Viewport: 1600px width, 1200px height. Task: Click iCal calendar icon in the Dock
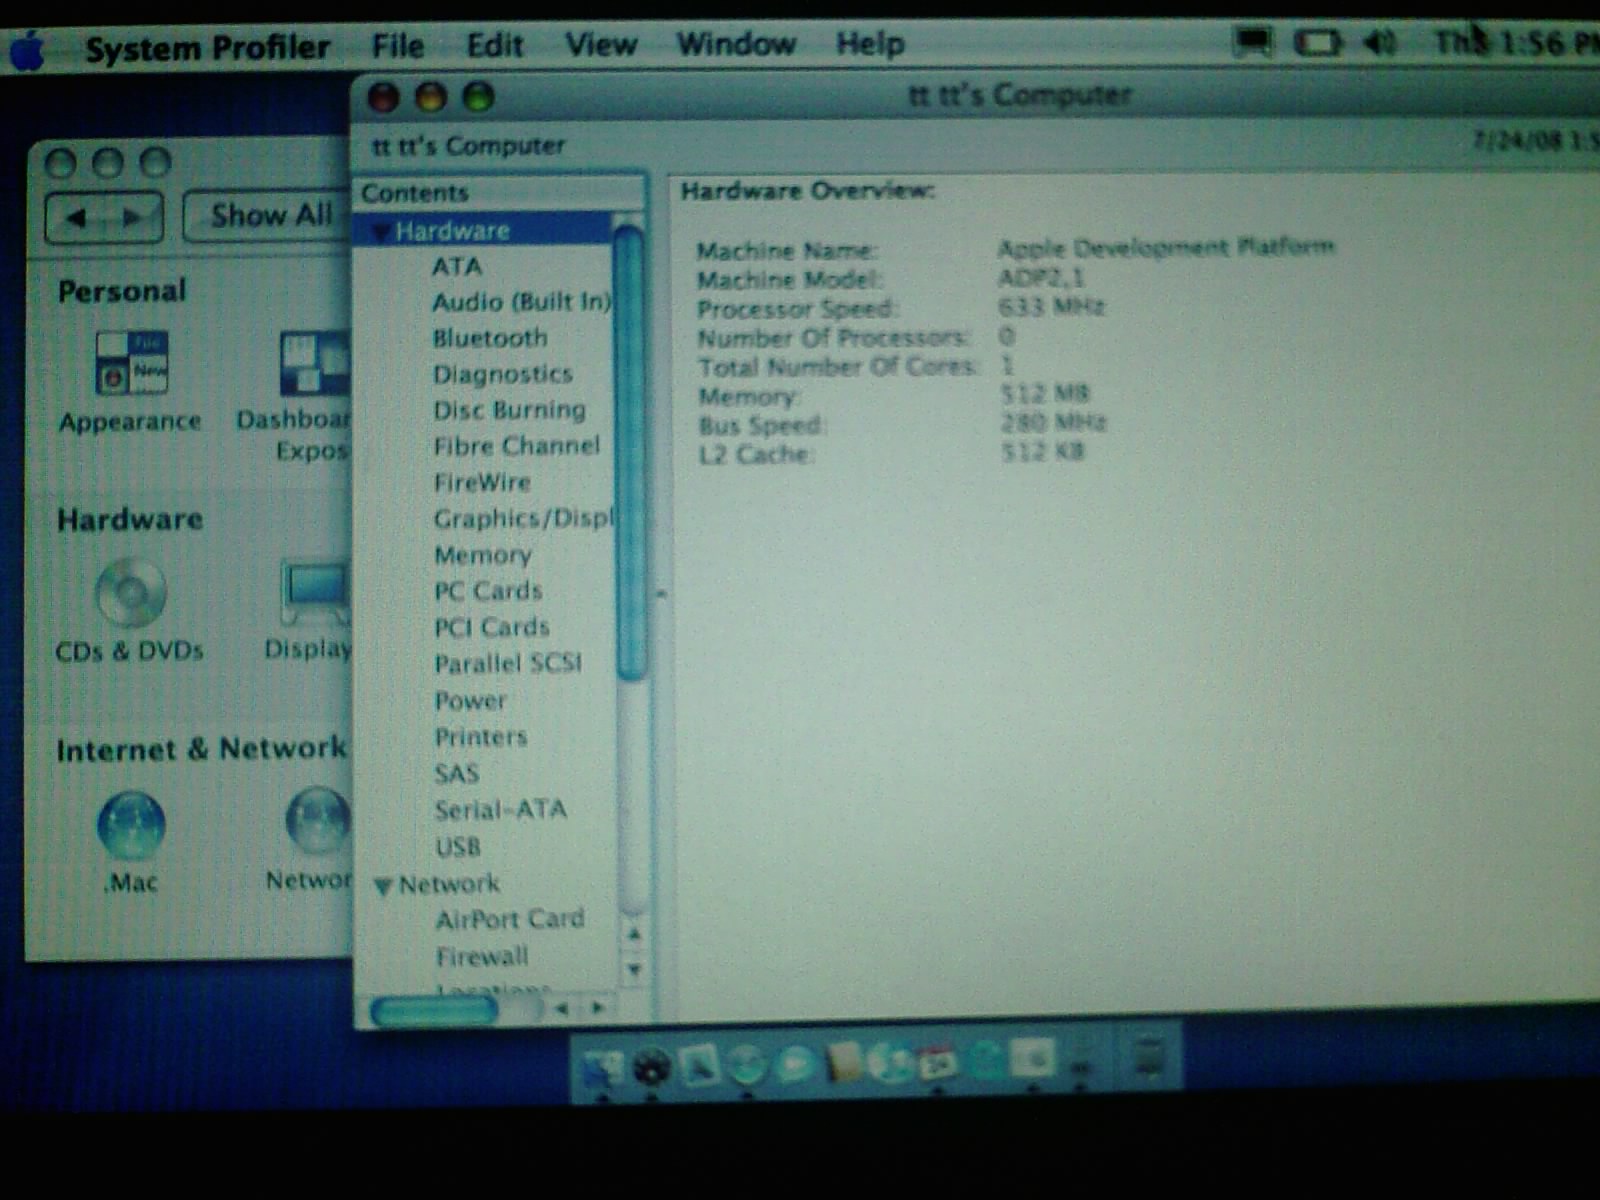[x=937, y=1062]
